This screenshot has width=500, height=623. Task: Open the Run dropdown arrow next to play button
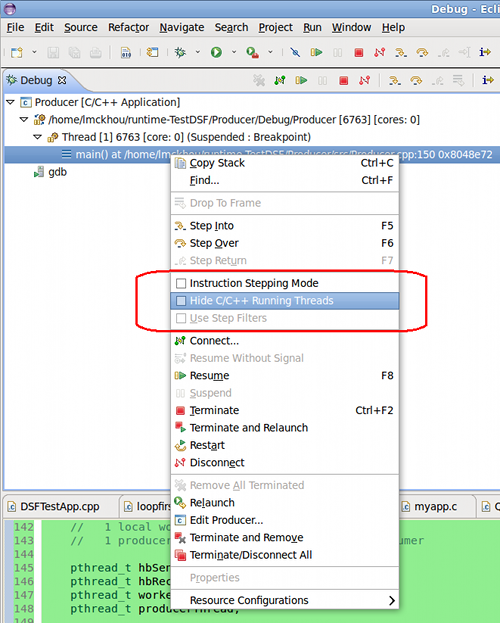[234, 52]
